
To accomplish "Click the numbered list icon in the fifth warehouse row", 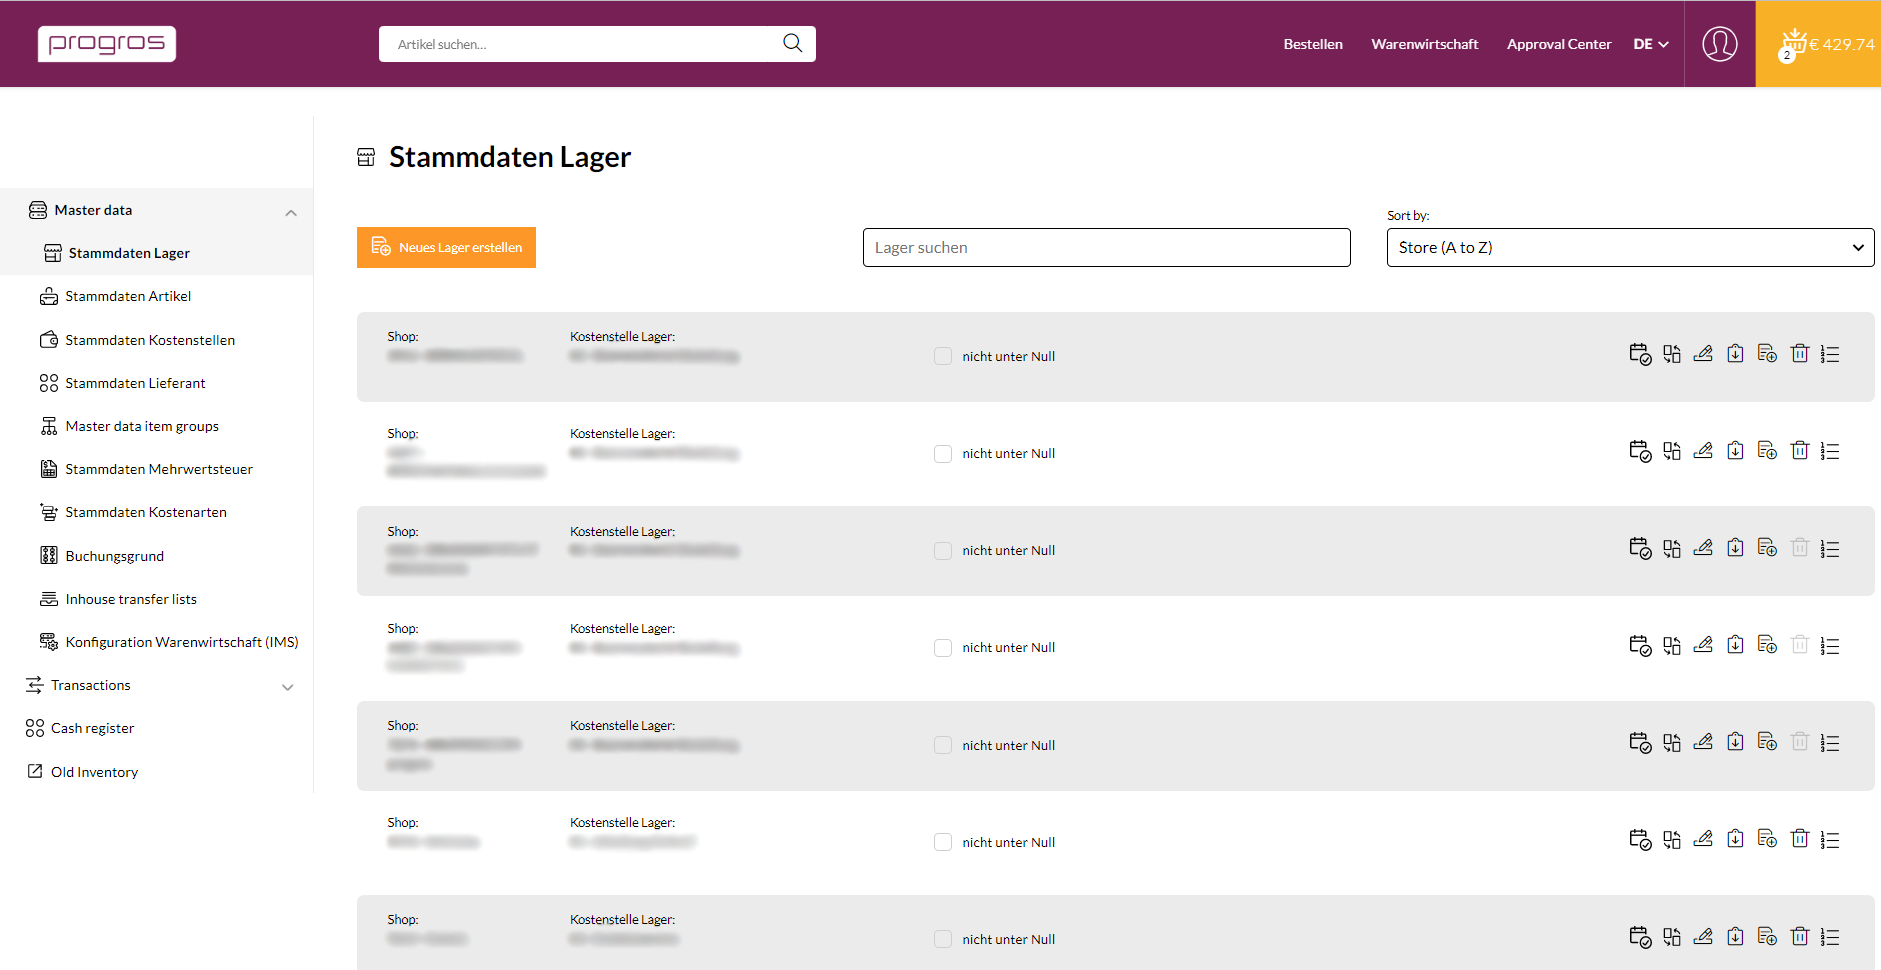I will [1830, 743].
